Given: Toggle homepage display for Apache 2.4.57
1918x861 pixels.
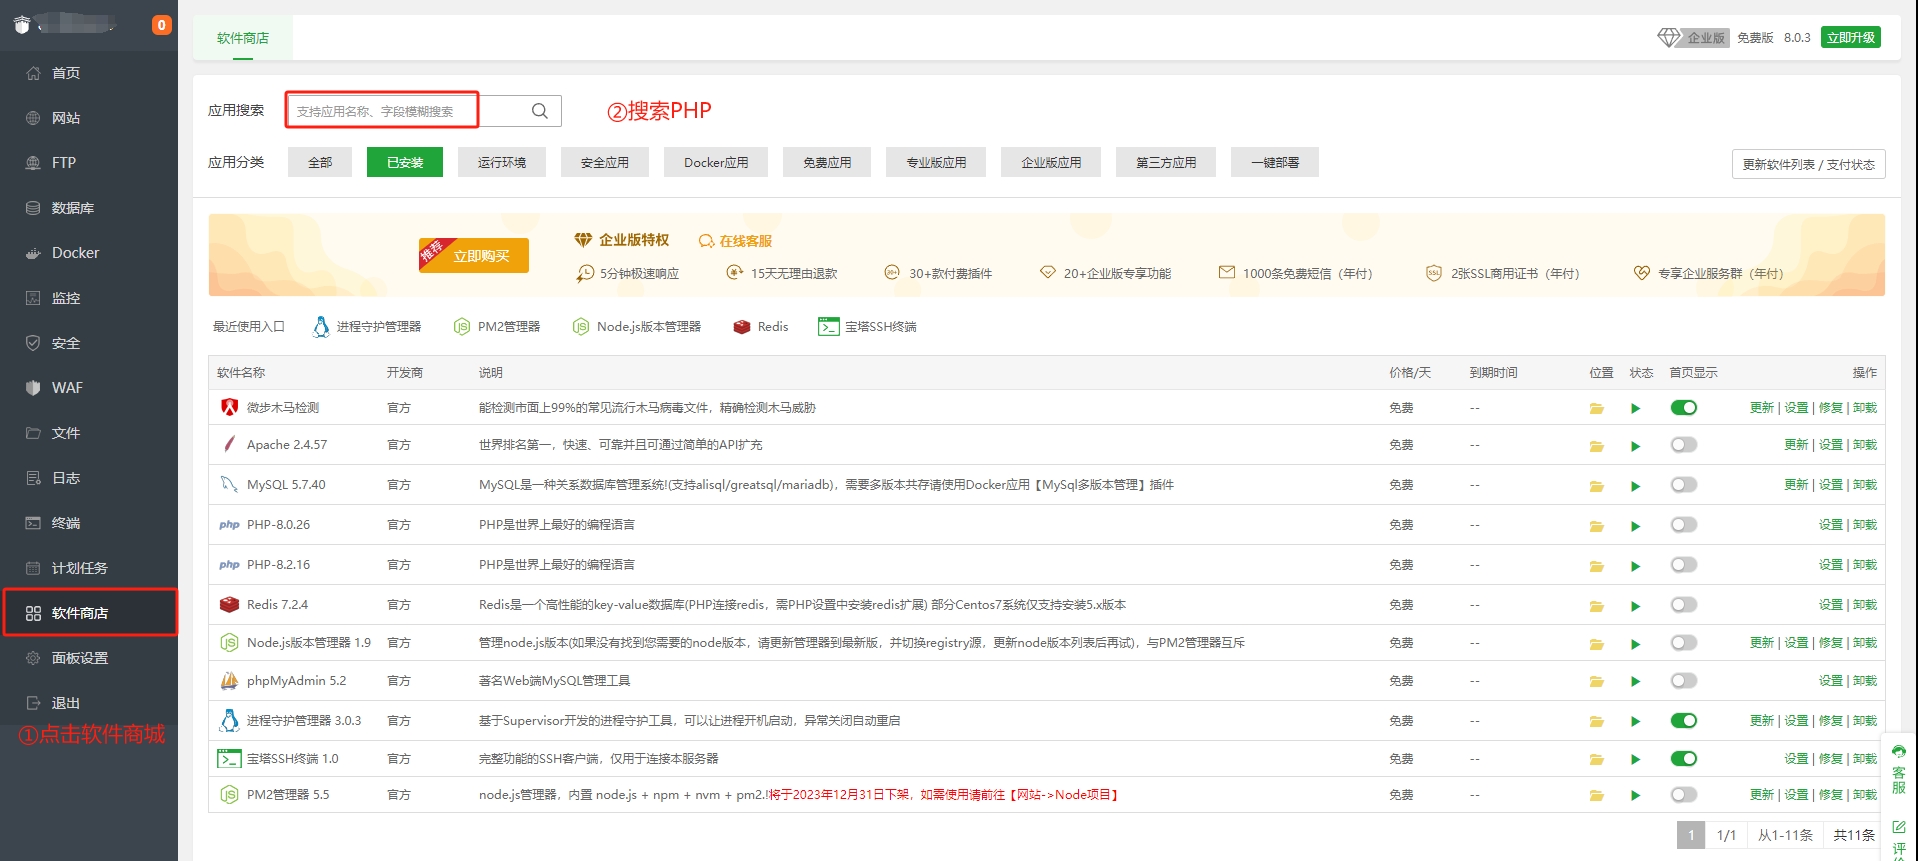Looking at the screenshot, I should pos(1684,444).
